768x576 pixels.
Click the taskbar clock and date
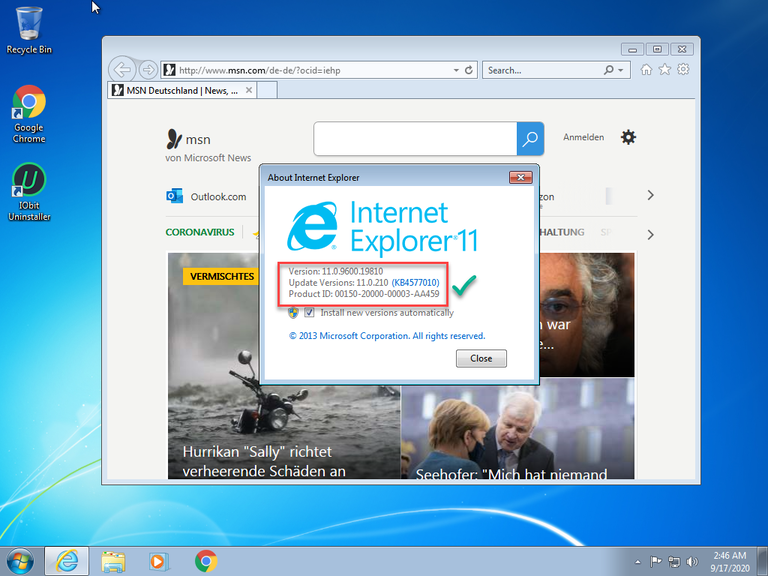point(729,562)
